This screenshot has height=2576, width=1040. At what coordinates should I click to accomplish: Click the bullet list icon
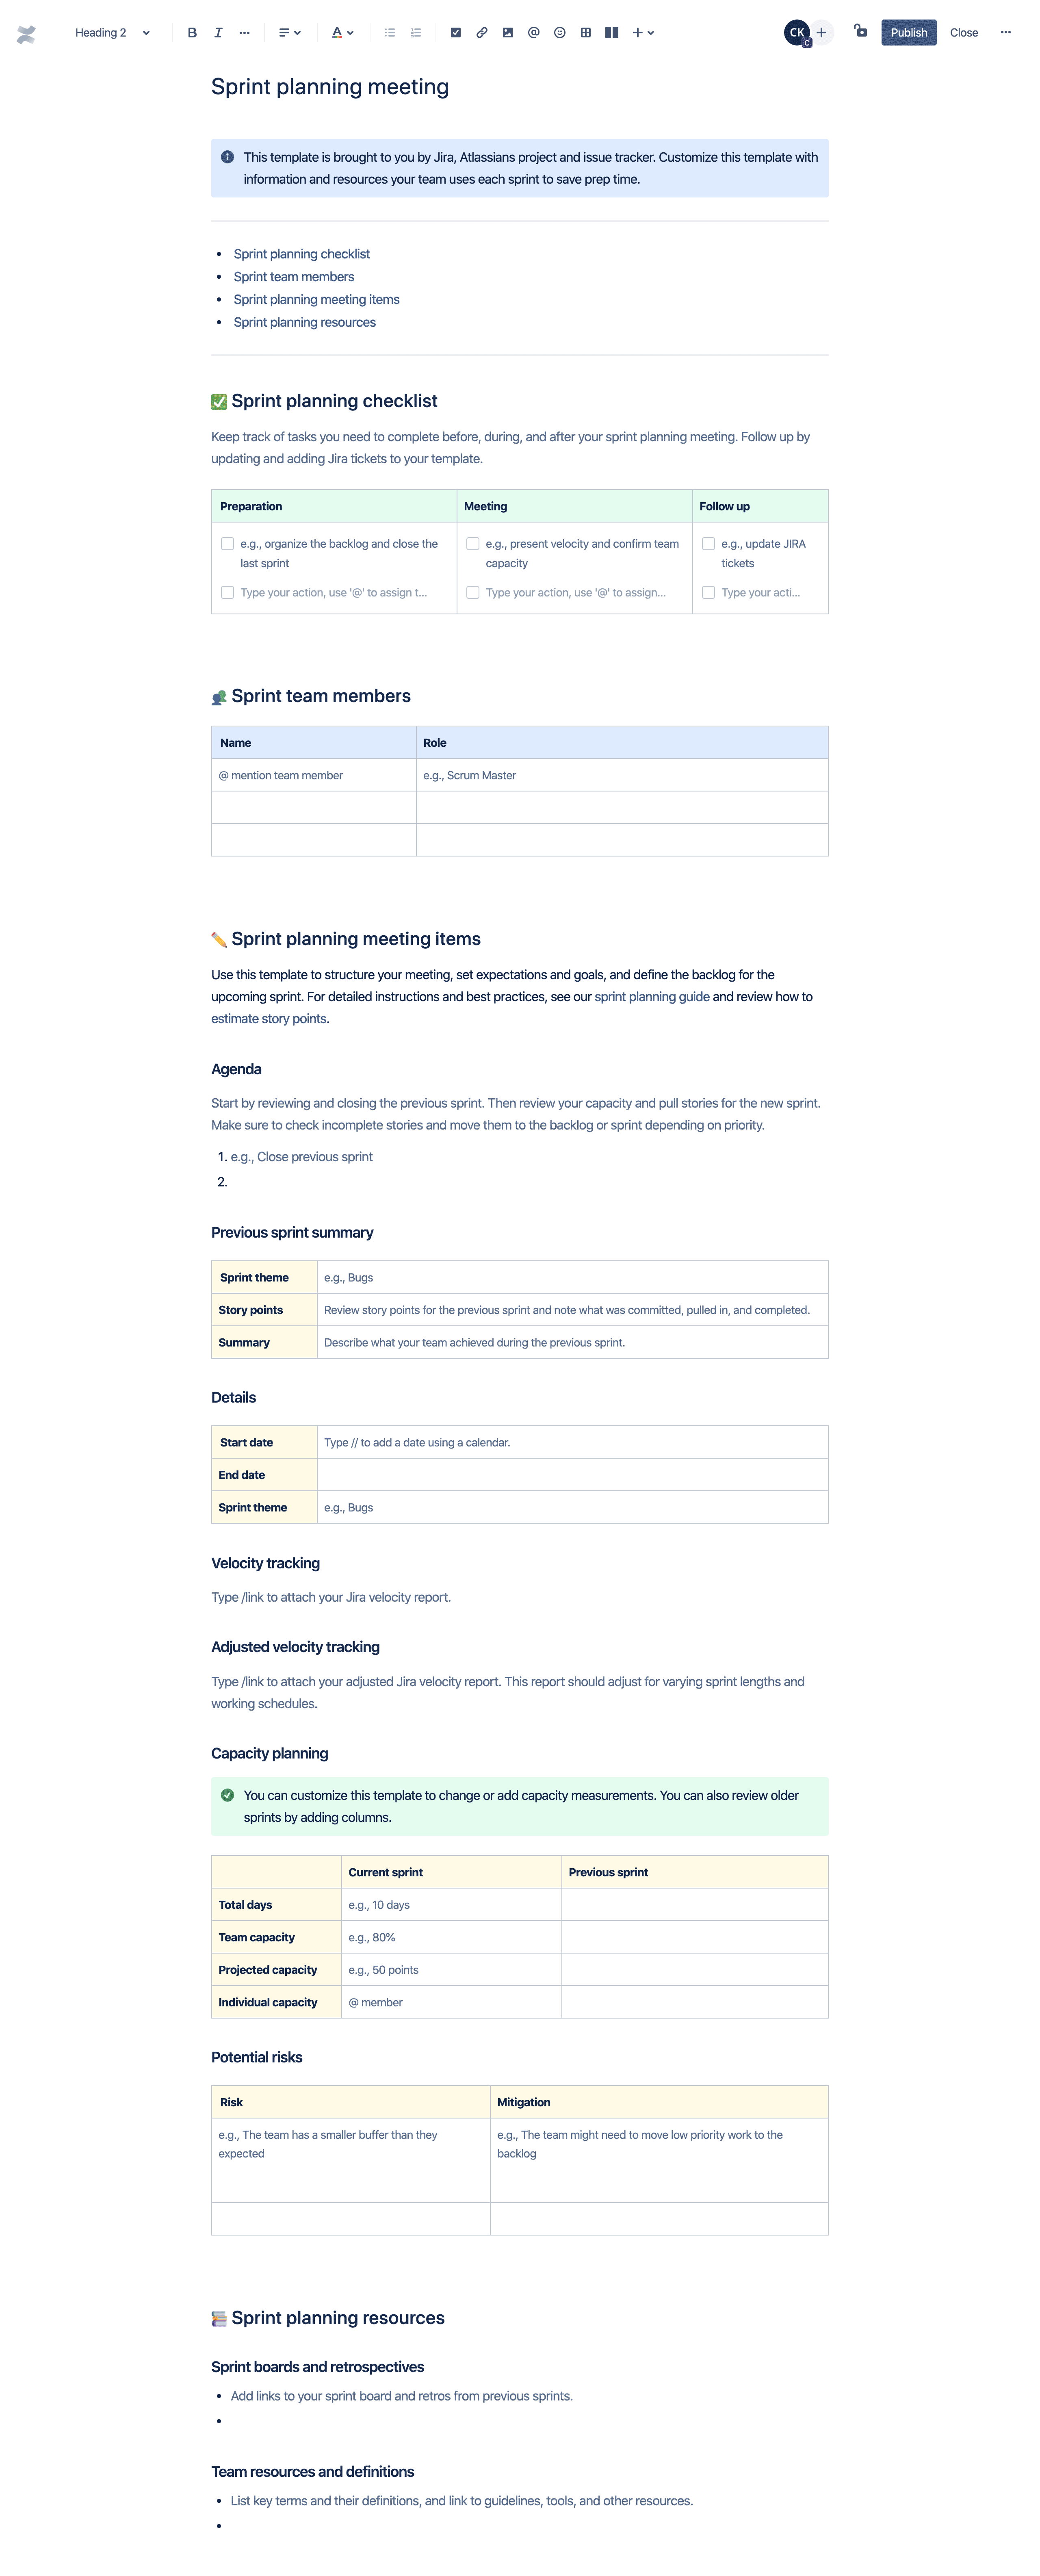tap(389, 31)
